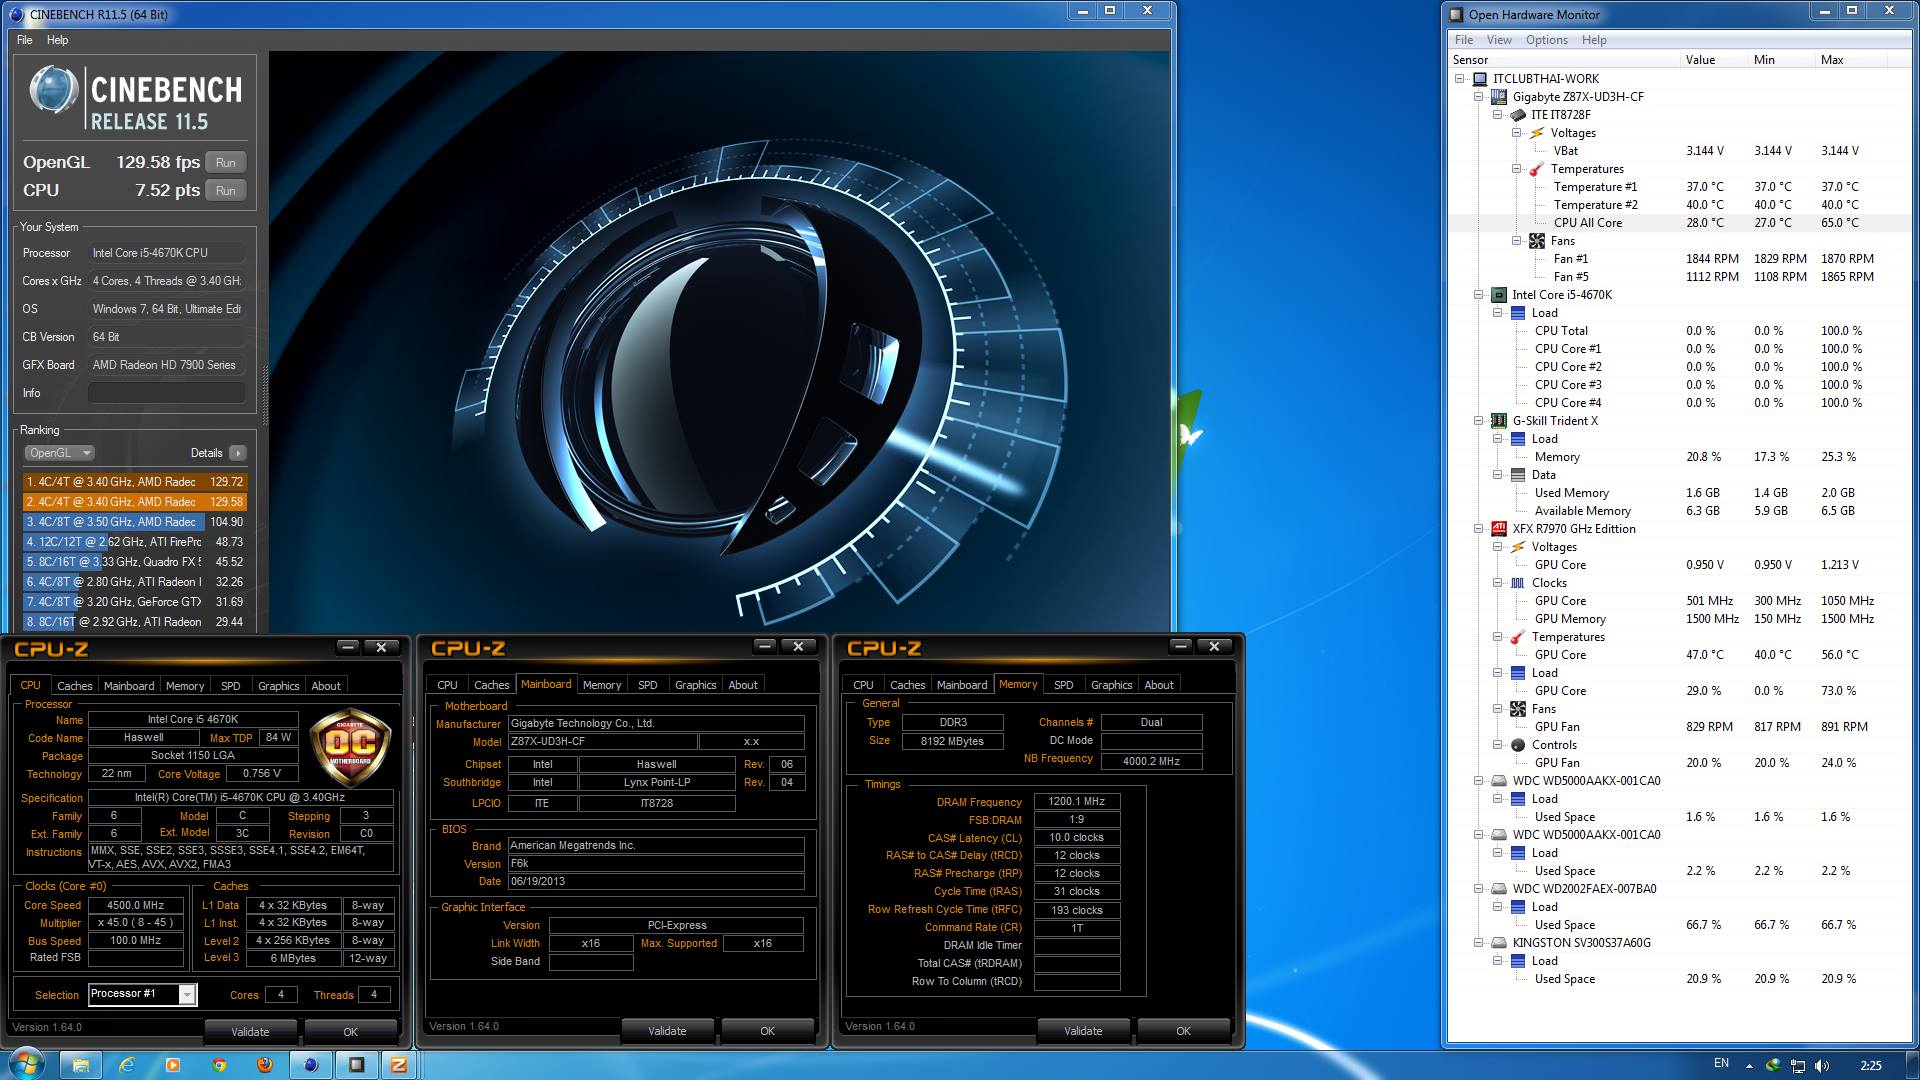Run the CPU benchmark
The height and width of the screenshot is (1080, 1920).
[x=226, y=191]
